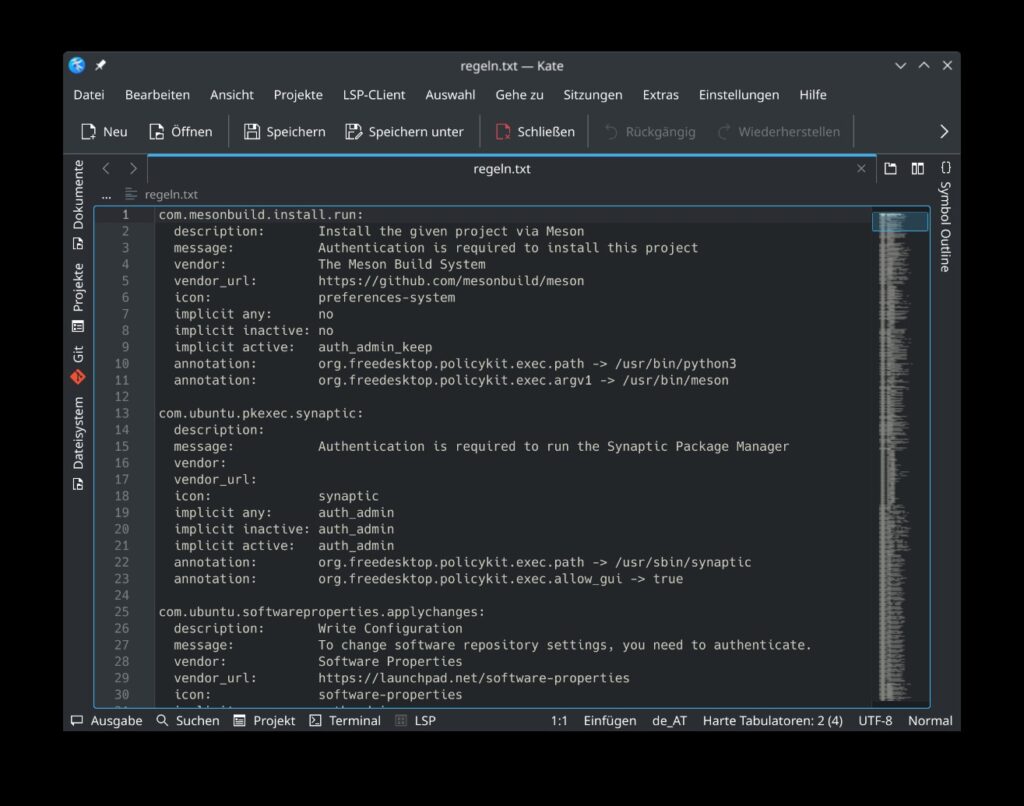The width and height of the screenshot is (1024, 806).
Task: Select the regeln.txt tab
Action: [x=502, y=169]
